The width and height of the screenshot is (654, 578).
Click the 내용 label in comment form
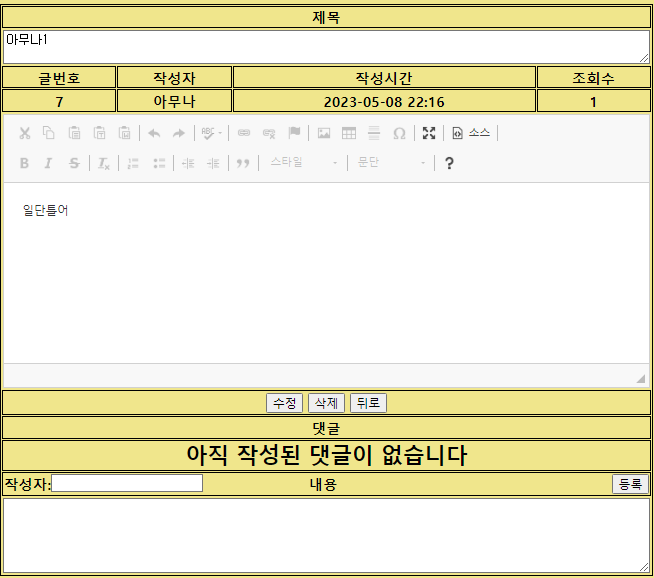323,485
